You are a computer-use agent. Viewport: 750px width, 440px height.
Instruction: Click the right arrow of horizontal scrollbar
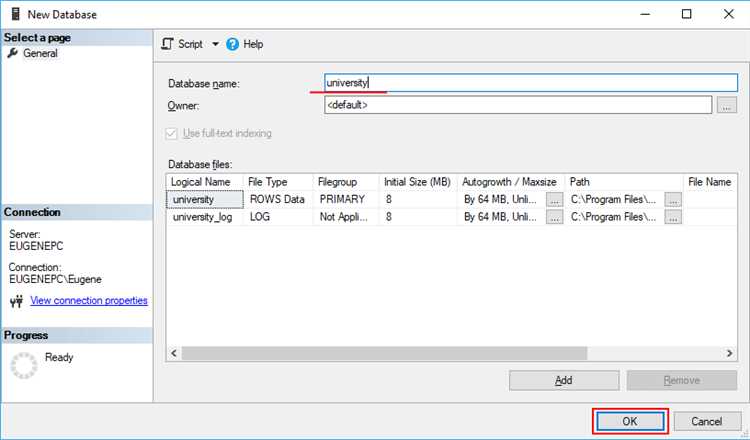[x=729, y=353]
